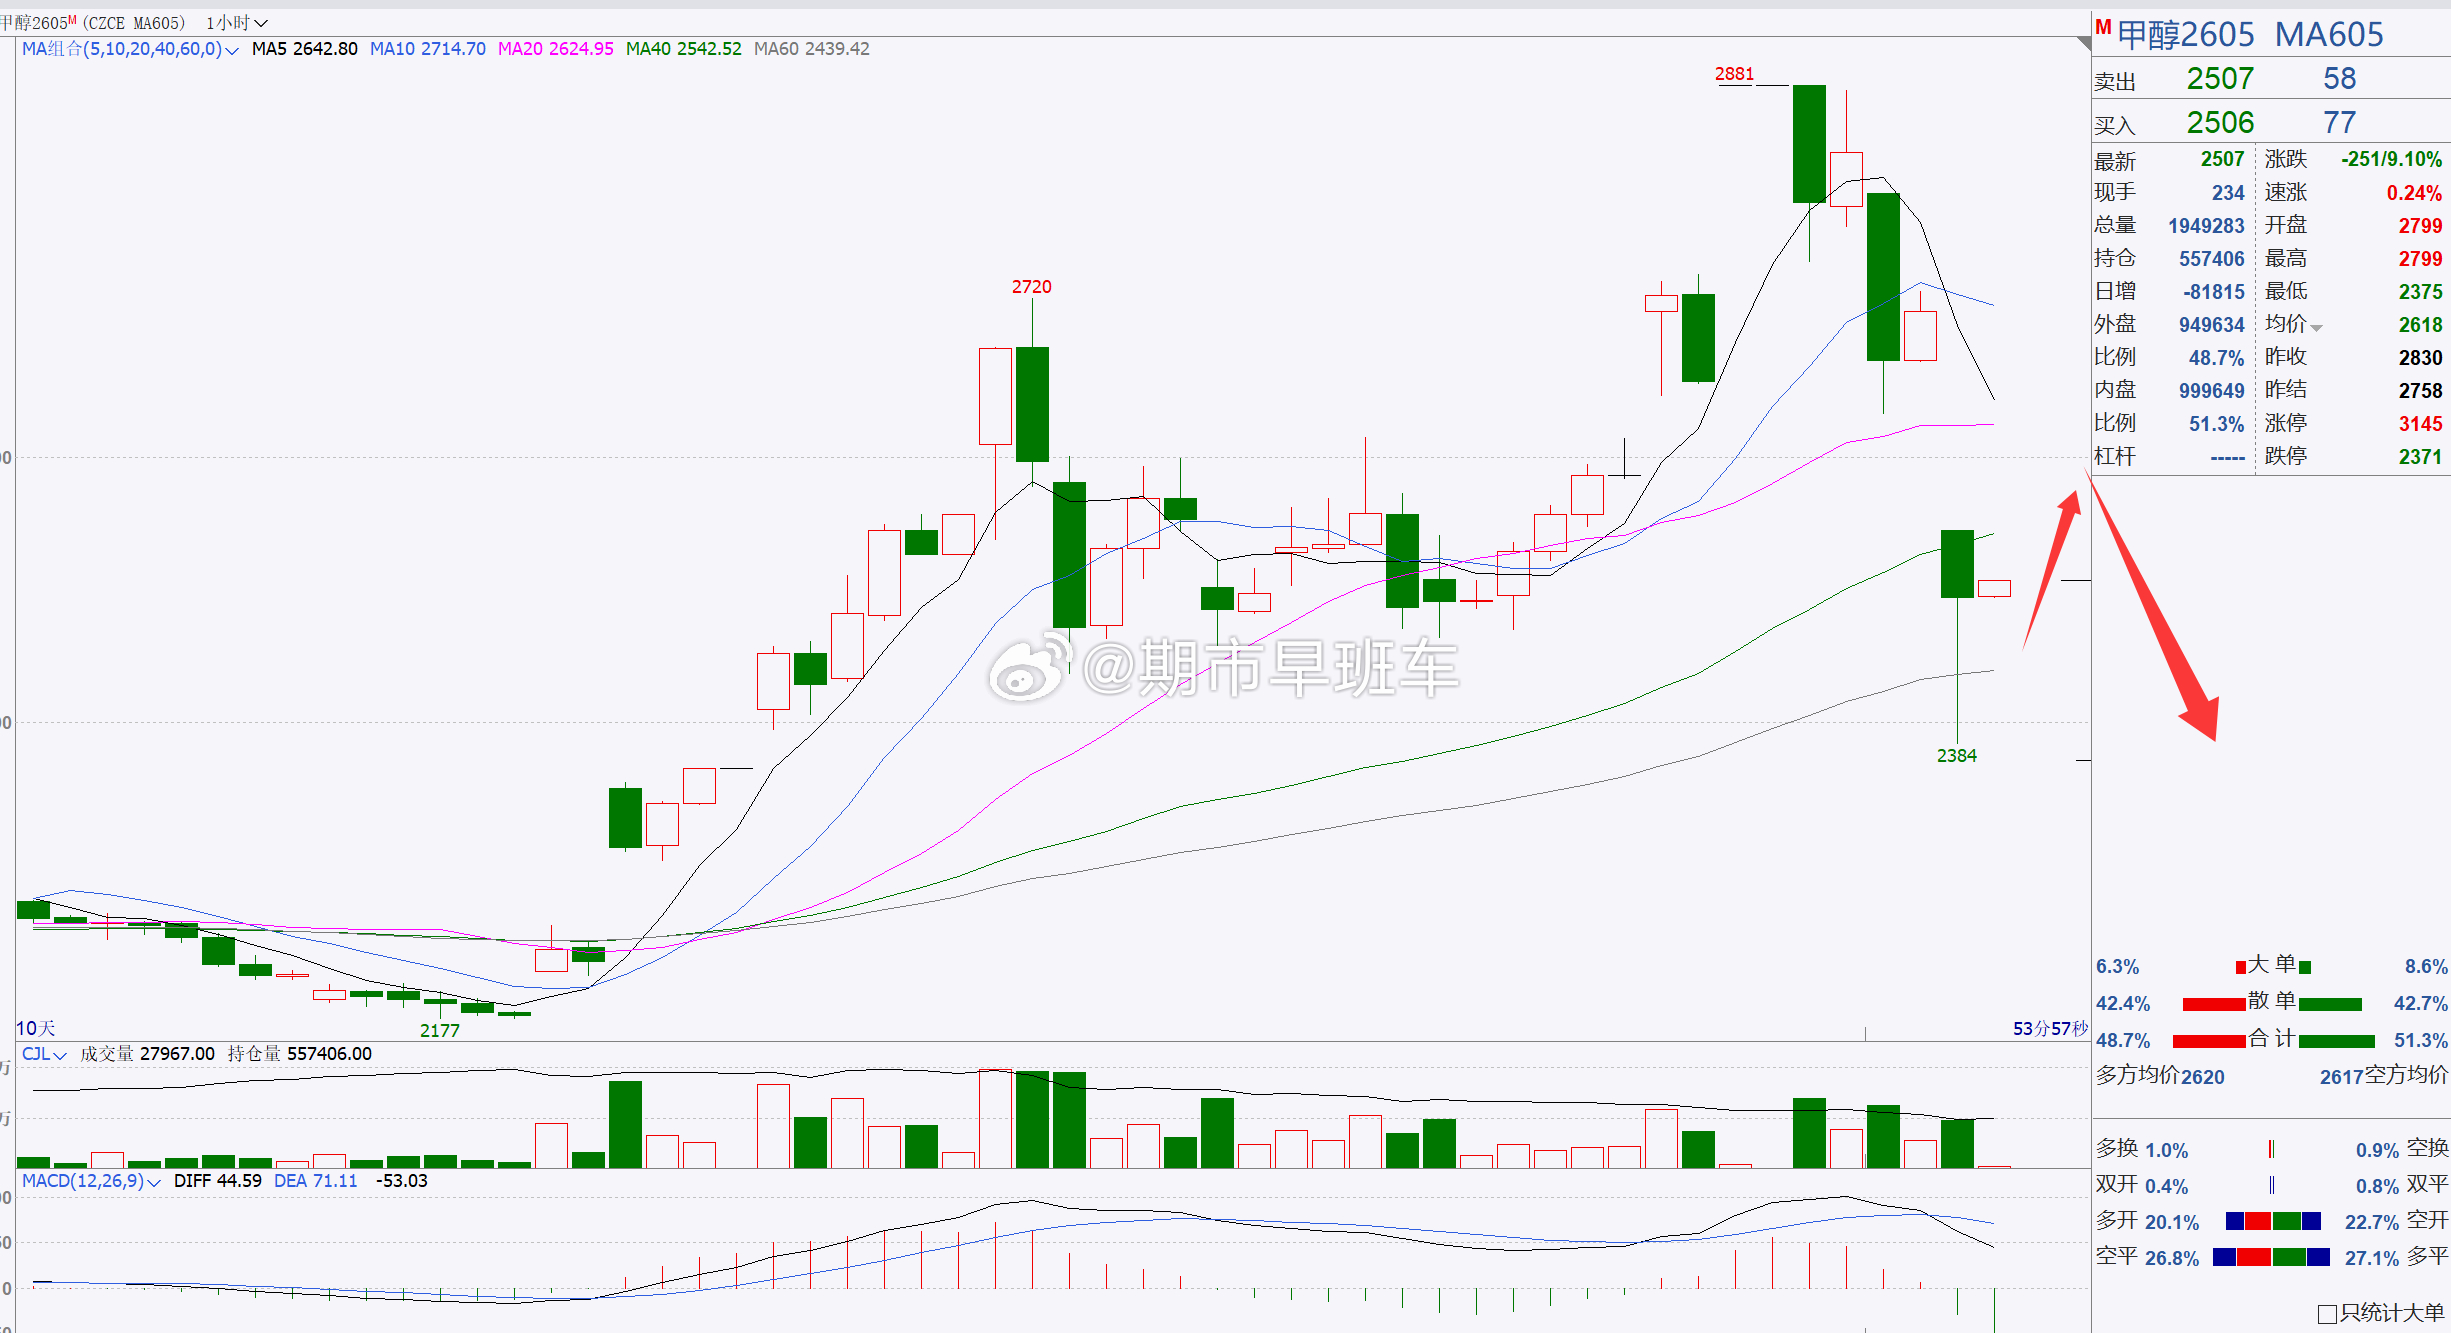Click the red M contract icon
This screenshot has height=1333, width=2451.
[2103, 28]
